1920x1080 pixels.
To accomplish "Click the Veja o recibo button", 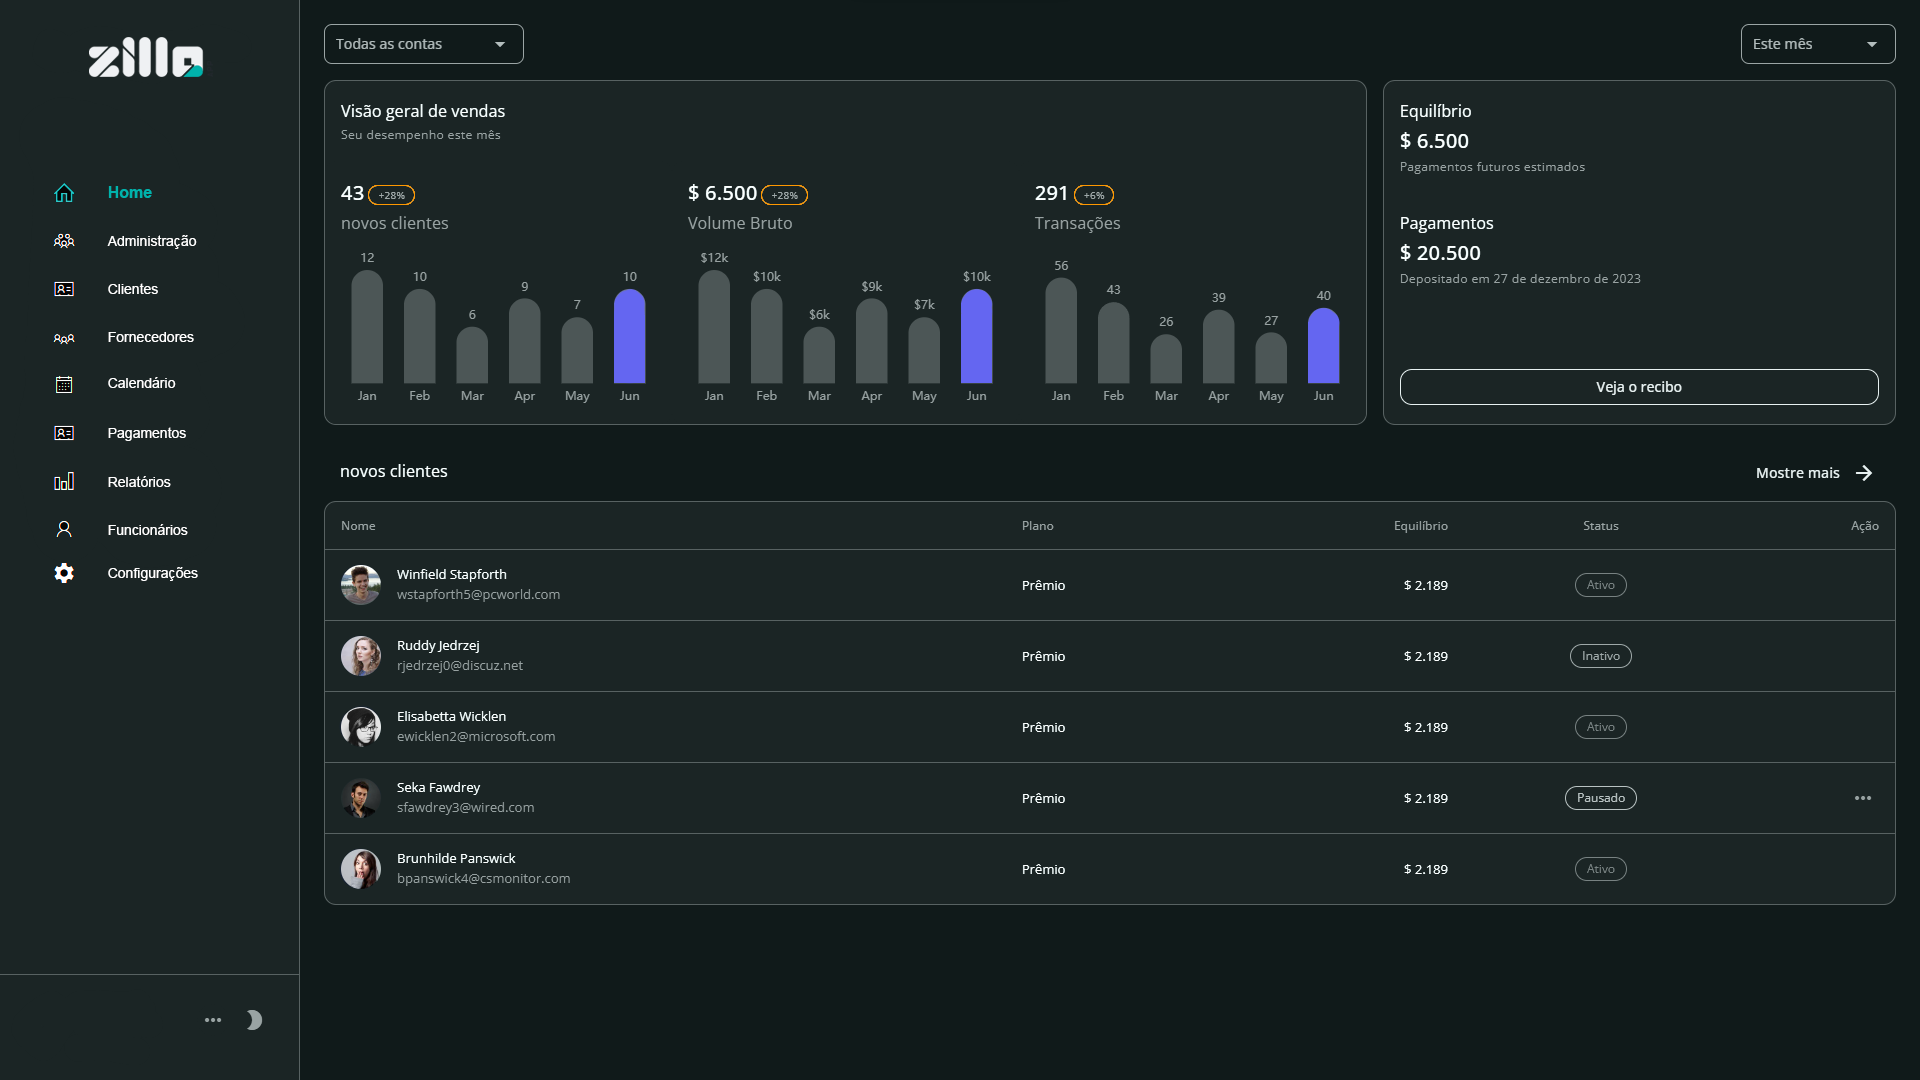I will click(x=1639, y=387).
